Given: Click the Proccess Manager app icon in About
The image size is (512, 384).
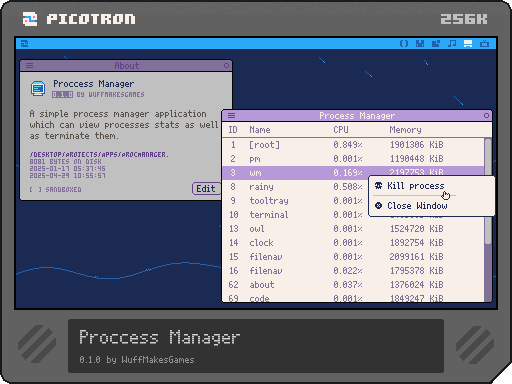Looking at the screenshot, I should point(38,88).
